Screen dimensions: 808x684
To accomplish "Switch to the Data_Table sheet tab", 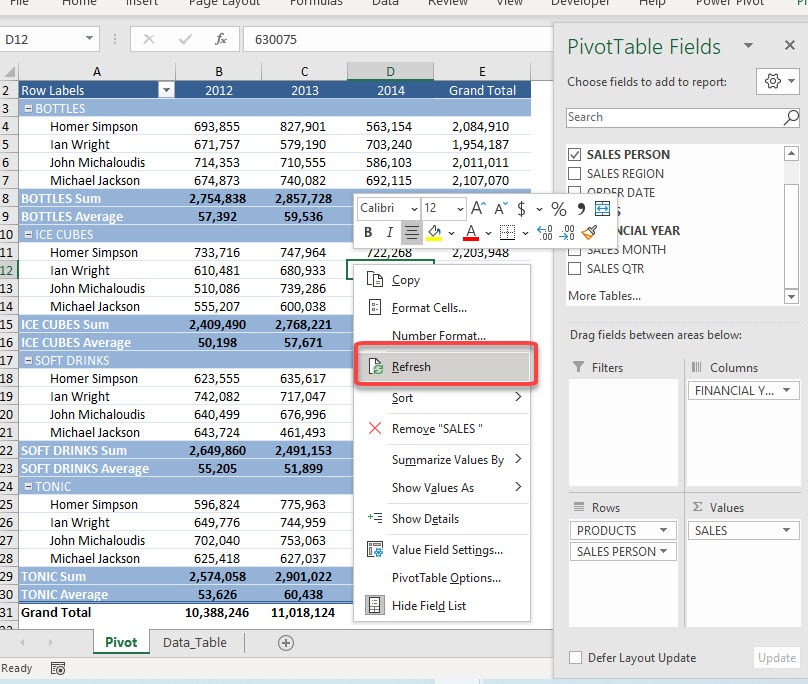I will (x=194, y=643).
